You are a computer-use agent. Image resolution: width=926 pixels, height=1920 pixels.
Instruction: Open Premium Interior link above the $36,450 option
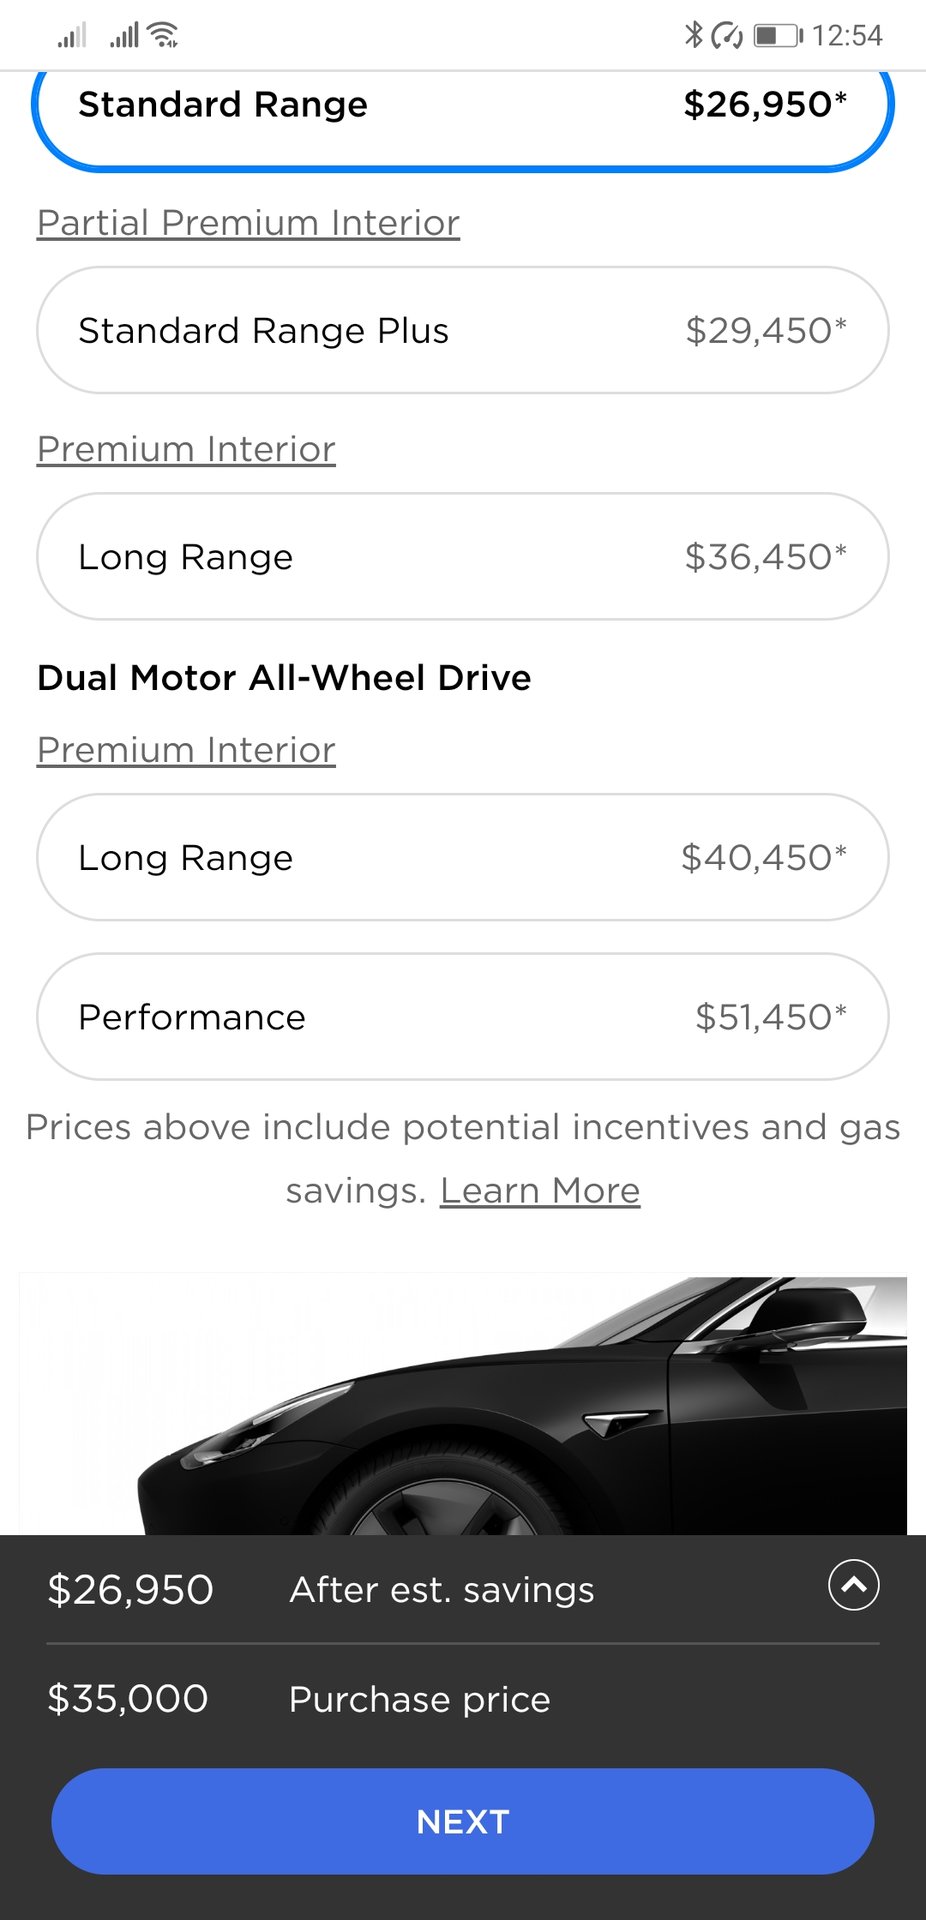pos(186,449)
